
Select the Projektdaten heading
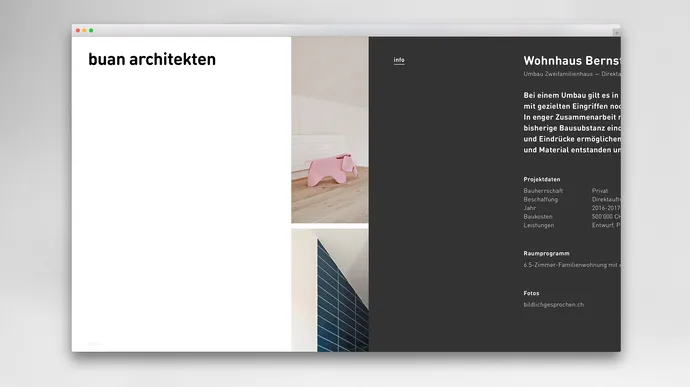542,180
